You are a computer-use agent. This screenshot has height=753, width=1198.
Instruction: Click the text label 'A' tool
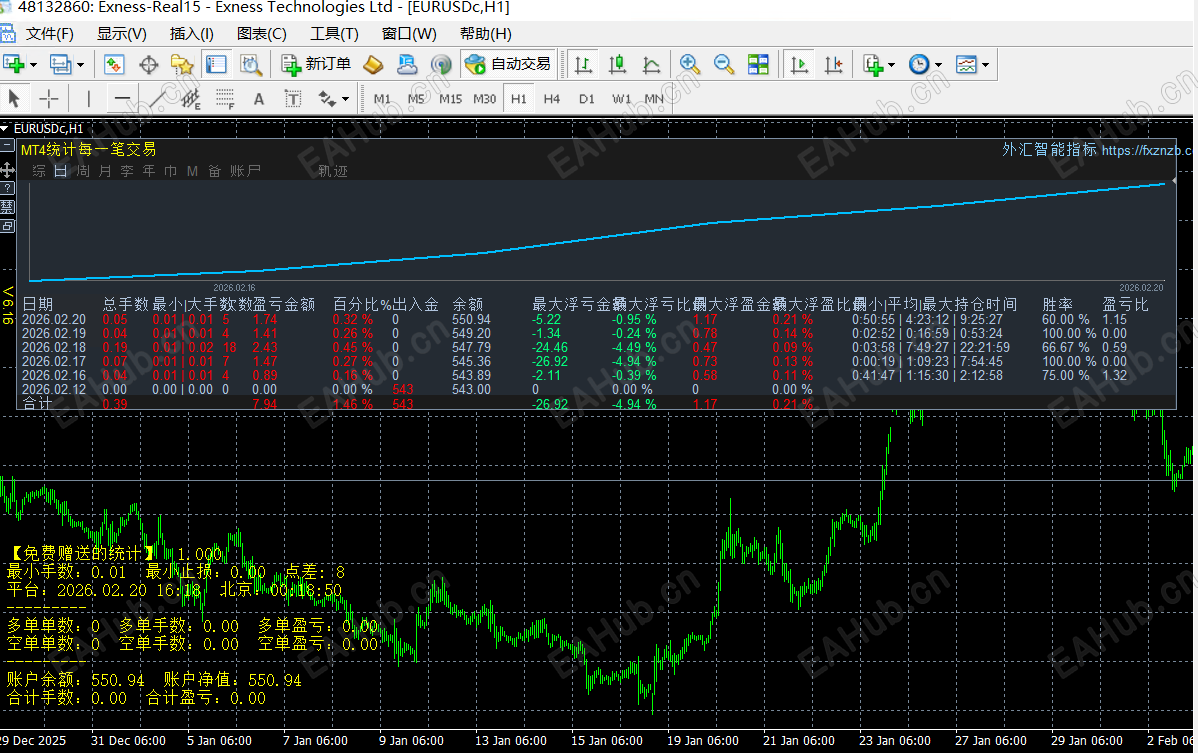259,99
